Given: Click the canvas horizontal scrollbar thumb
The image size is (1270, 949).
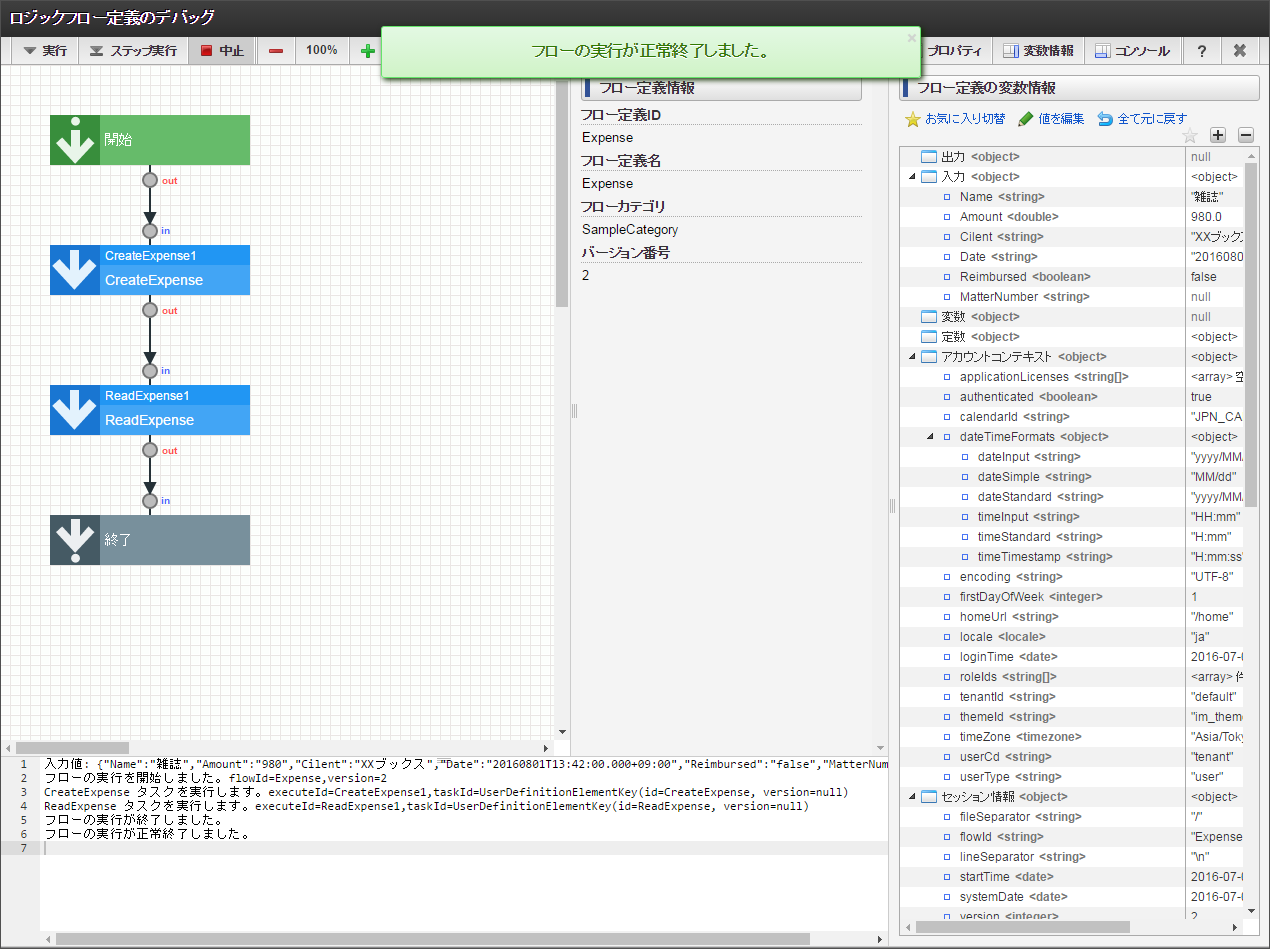Looking at the screenshot, I should click(x=72, y=748).
